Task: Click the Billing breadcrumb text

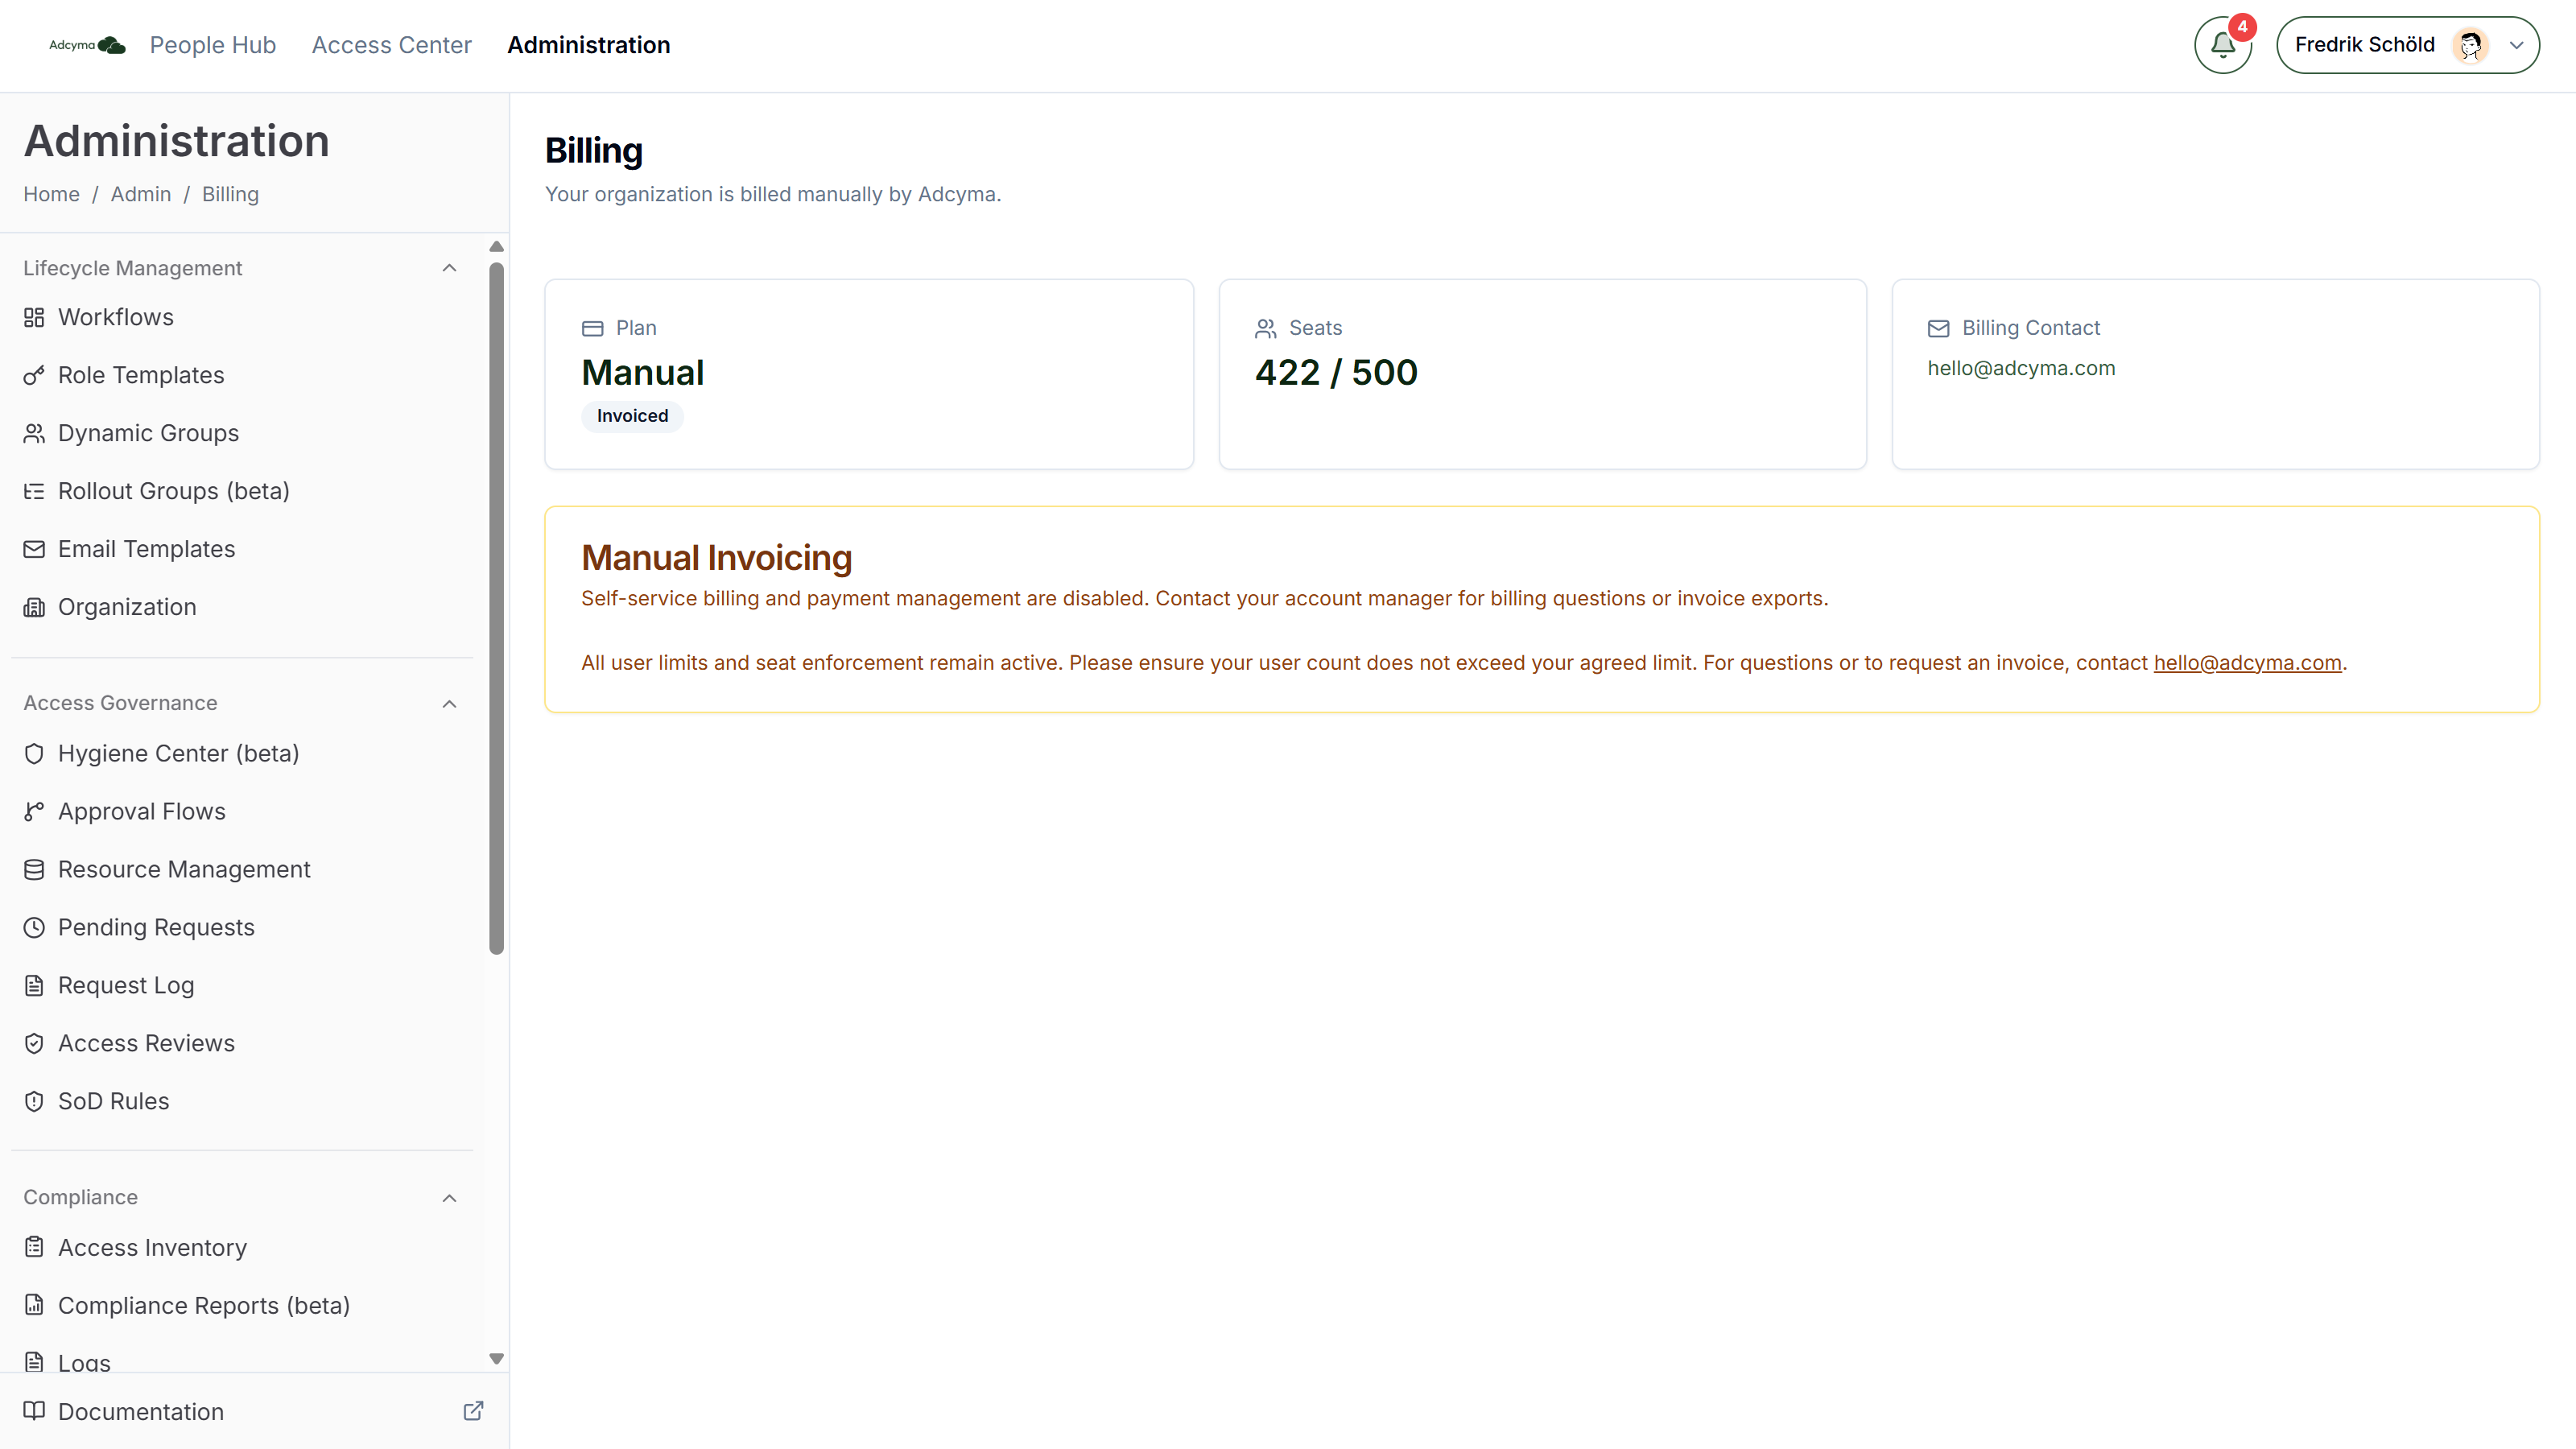Action: pos(230,194)
